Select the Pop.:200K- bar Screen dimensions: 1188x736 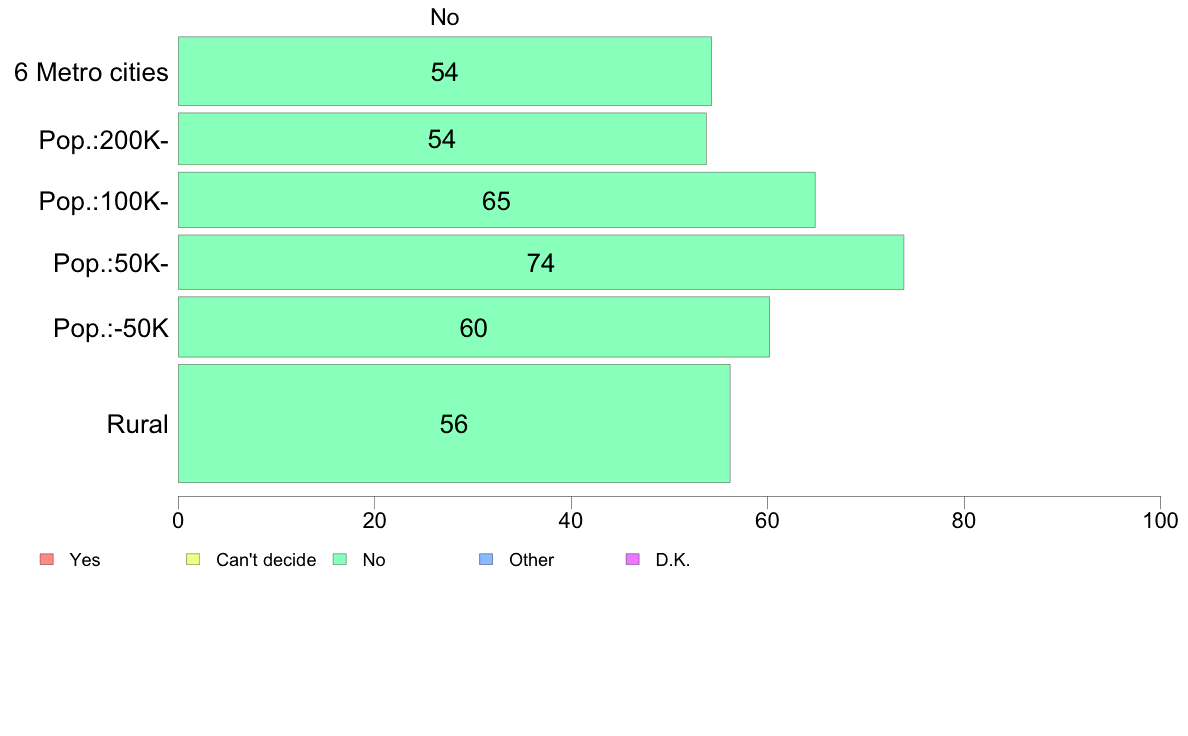coord(442,139)
